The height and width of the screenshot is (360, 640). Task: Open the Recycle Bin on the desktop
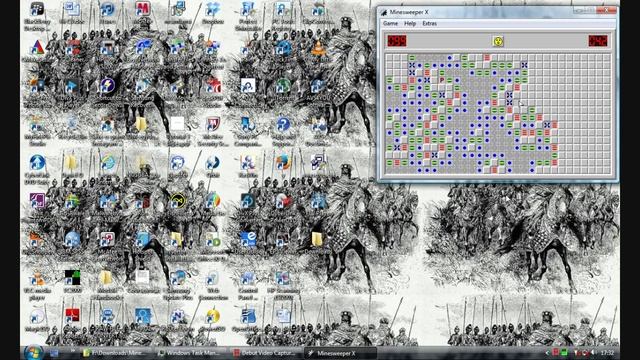coord(72,124)
